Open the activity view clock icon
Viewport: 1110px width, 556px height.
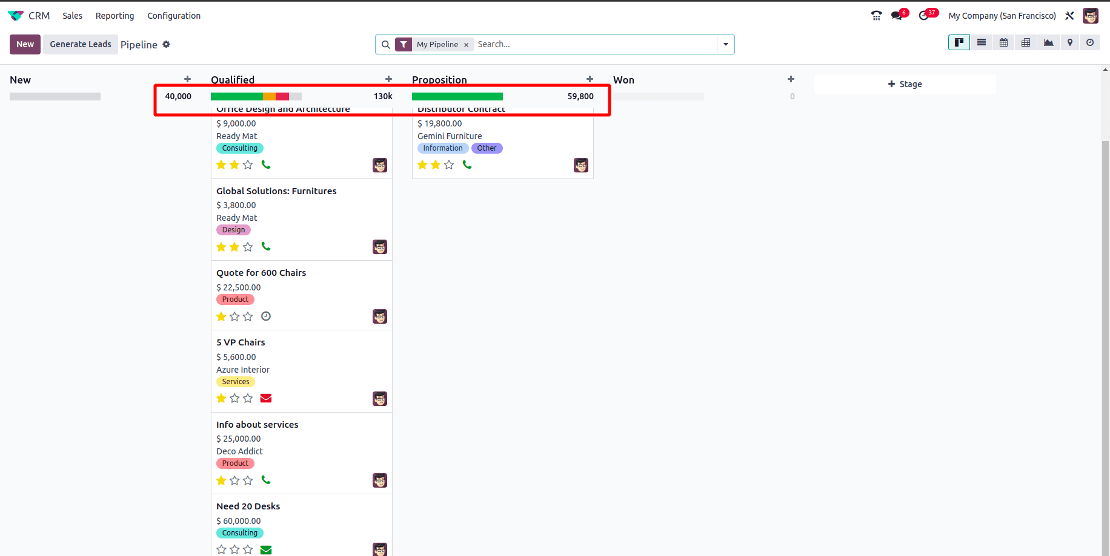(x=1090, y=43)
